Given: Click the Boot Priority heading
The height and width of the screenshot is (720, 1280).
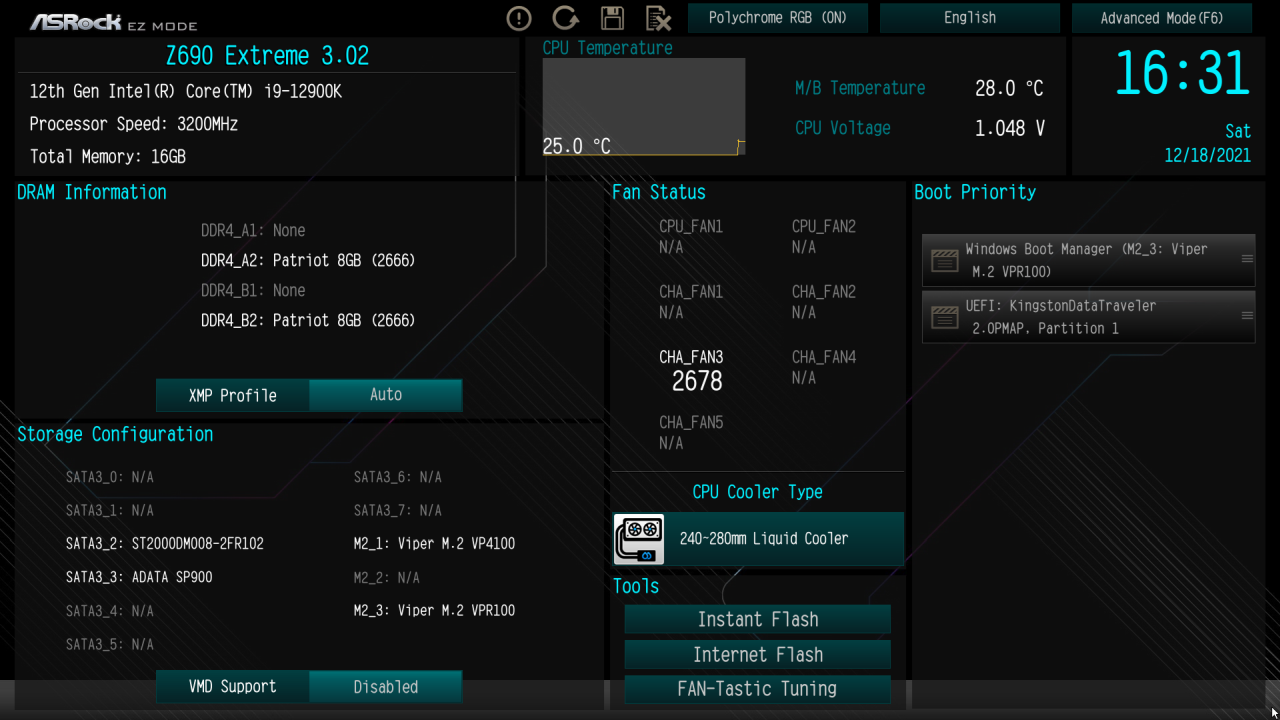Looking at the screenshot, I should (975, 192).
